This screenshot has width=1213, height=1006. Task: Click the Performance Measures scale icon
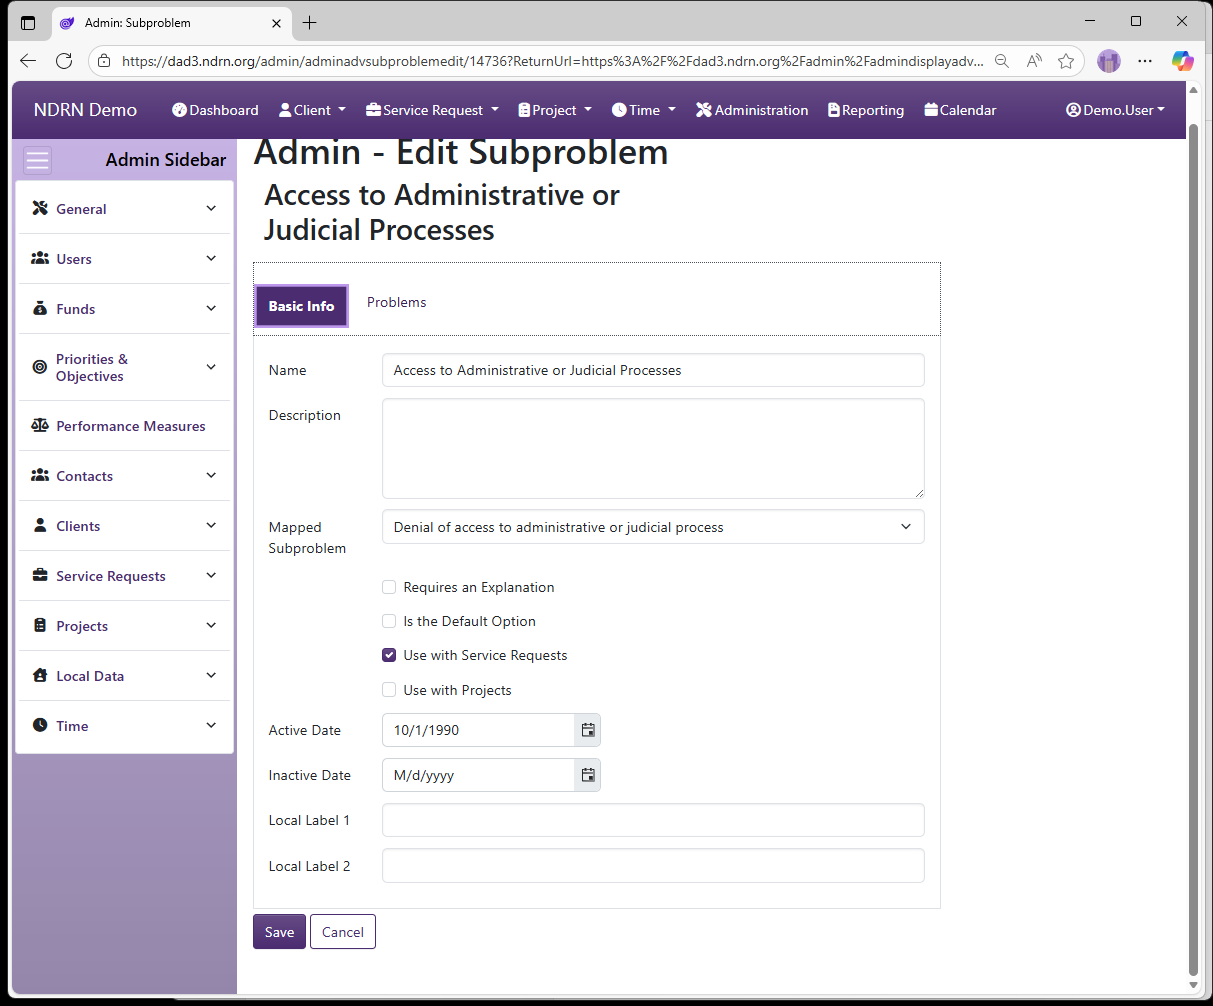click(40, 425)
